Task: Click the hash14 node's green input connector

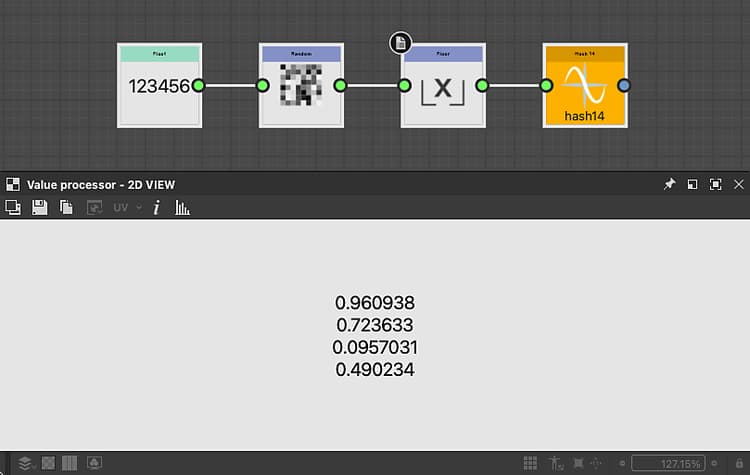Action: point(546,86)
